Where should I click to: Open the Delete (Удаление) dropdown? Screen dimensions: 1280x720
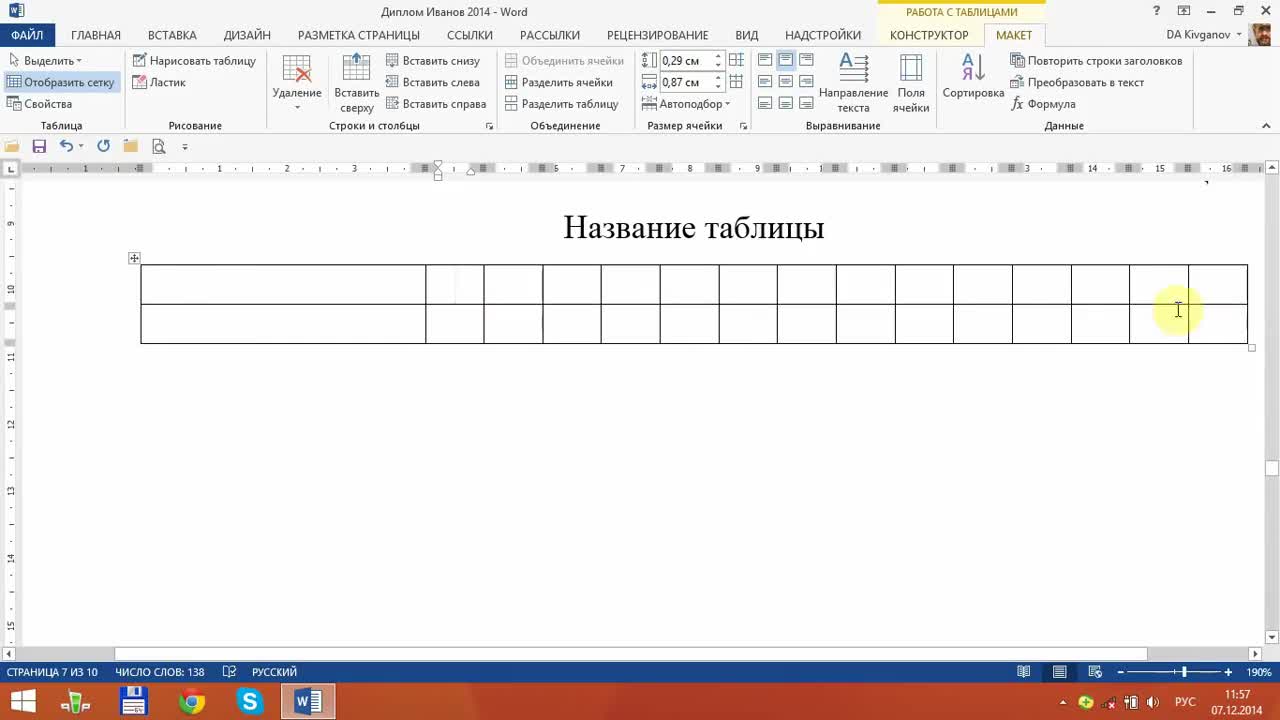[x=297, y=83]
